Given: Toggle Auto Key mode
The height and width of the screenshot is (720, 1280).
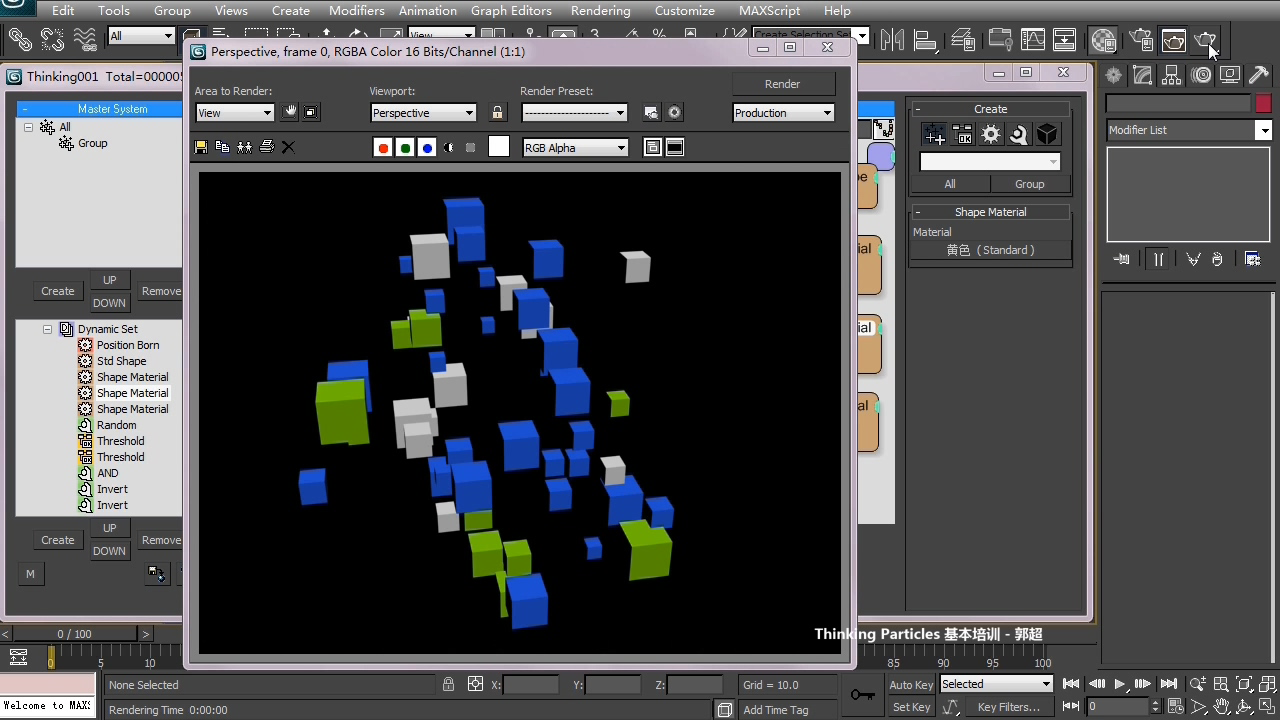Looking at the screenshot, I should click(x=911, y=685).
